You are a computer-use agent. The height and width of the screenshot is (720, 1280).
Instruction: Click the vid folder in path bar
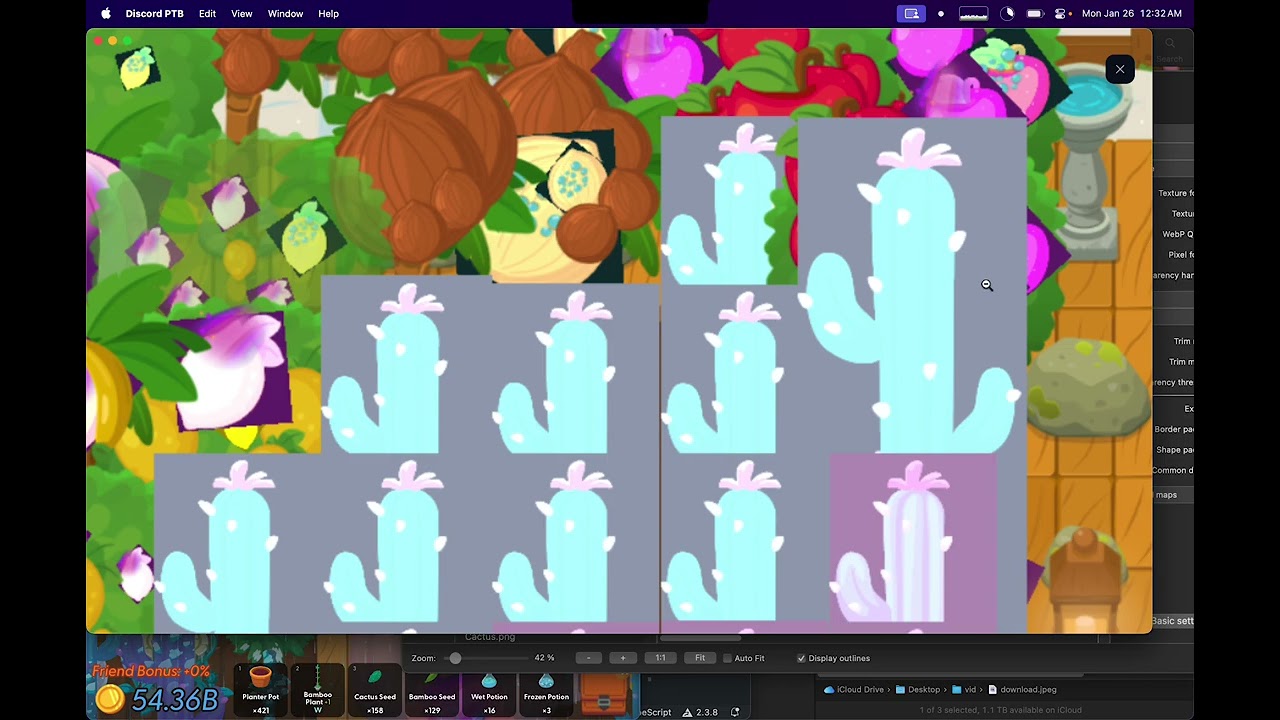964,689
